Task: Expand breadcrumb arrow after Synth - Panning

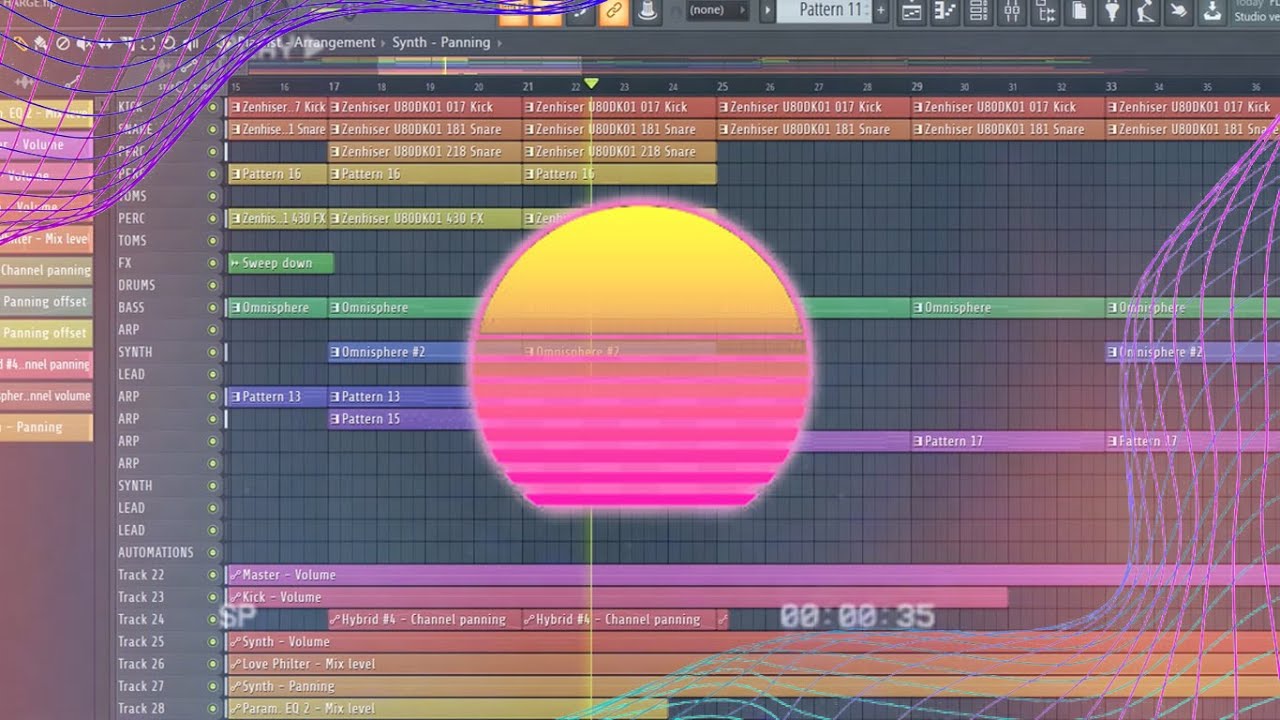Action: [x=499, y=43]
